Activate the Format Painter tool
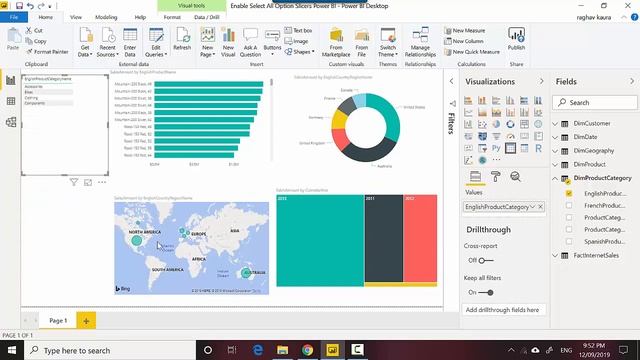640x360 pixels. click(x=47, y=52)
